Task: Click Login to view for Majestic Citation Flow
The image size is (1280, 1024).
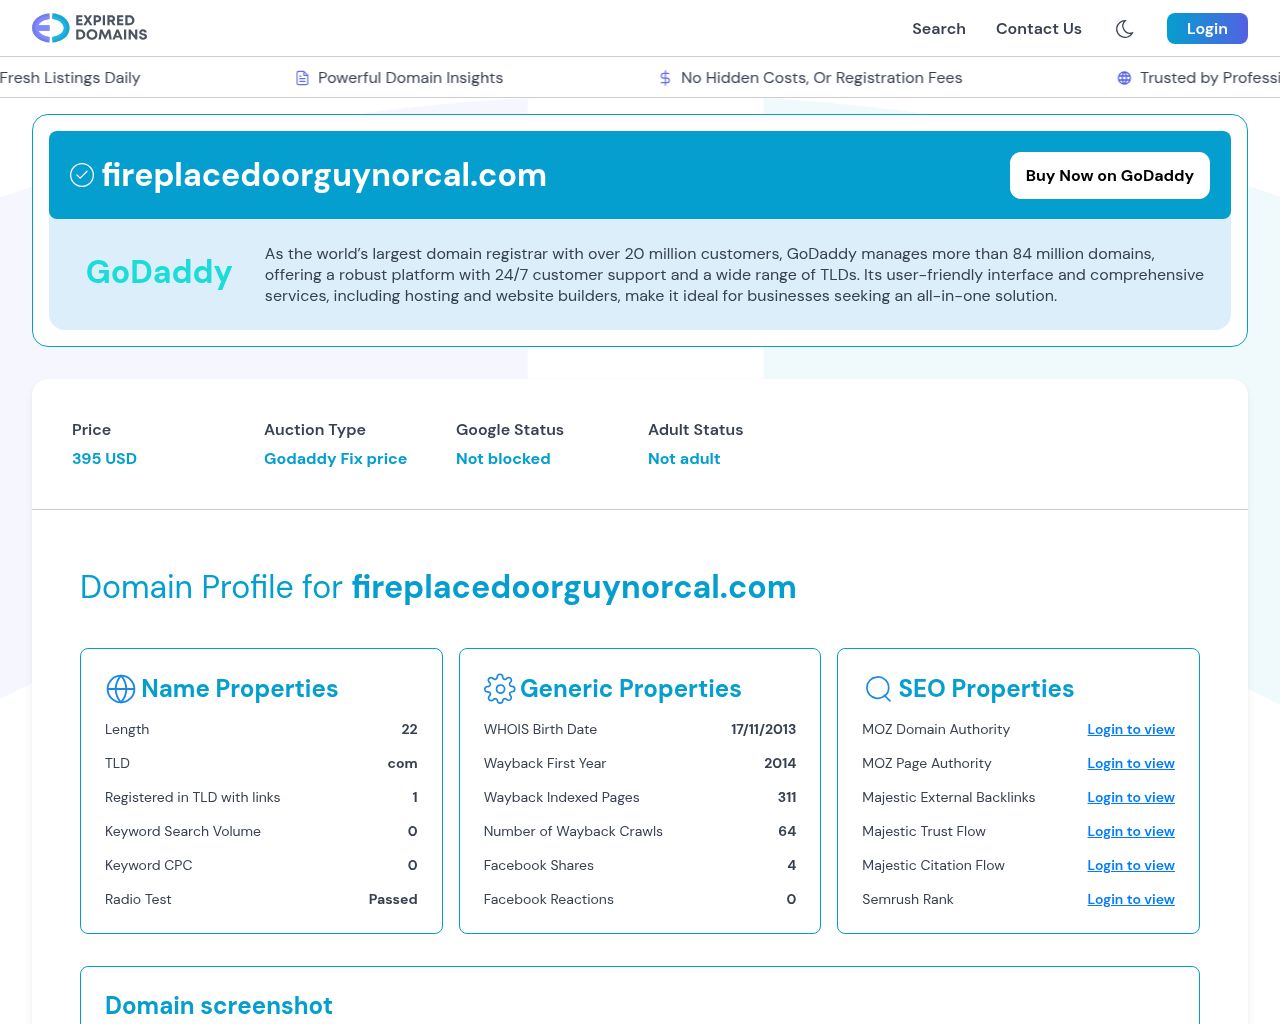Action: [1130, 866]
